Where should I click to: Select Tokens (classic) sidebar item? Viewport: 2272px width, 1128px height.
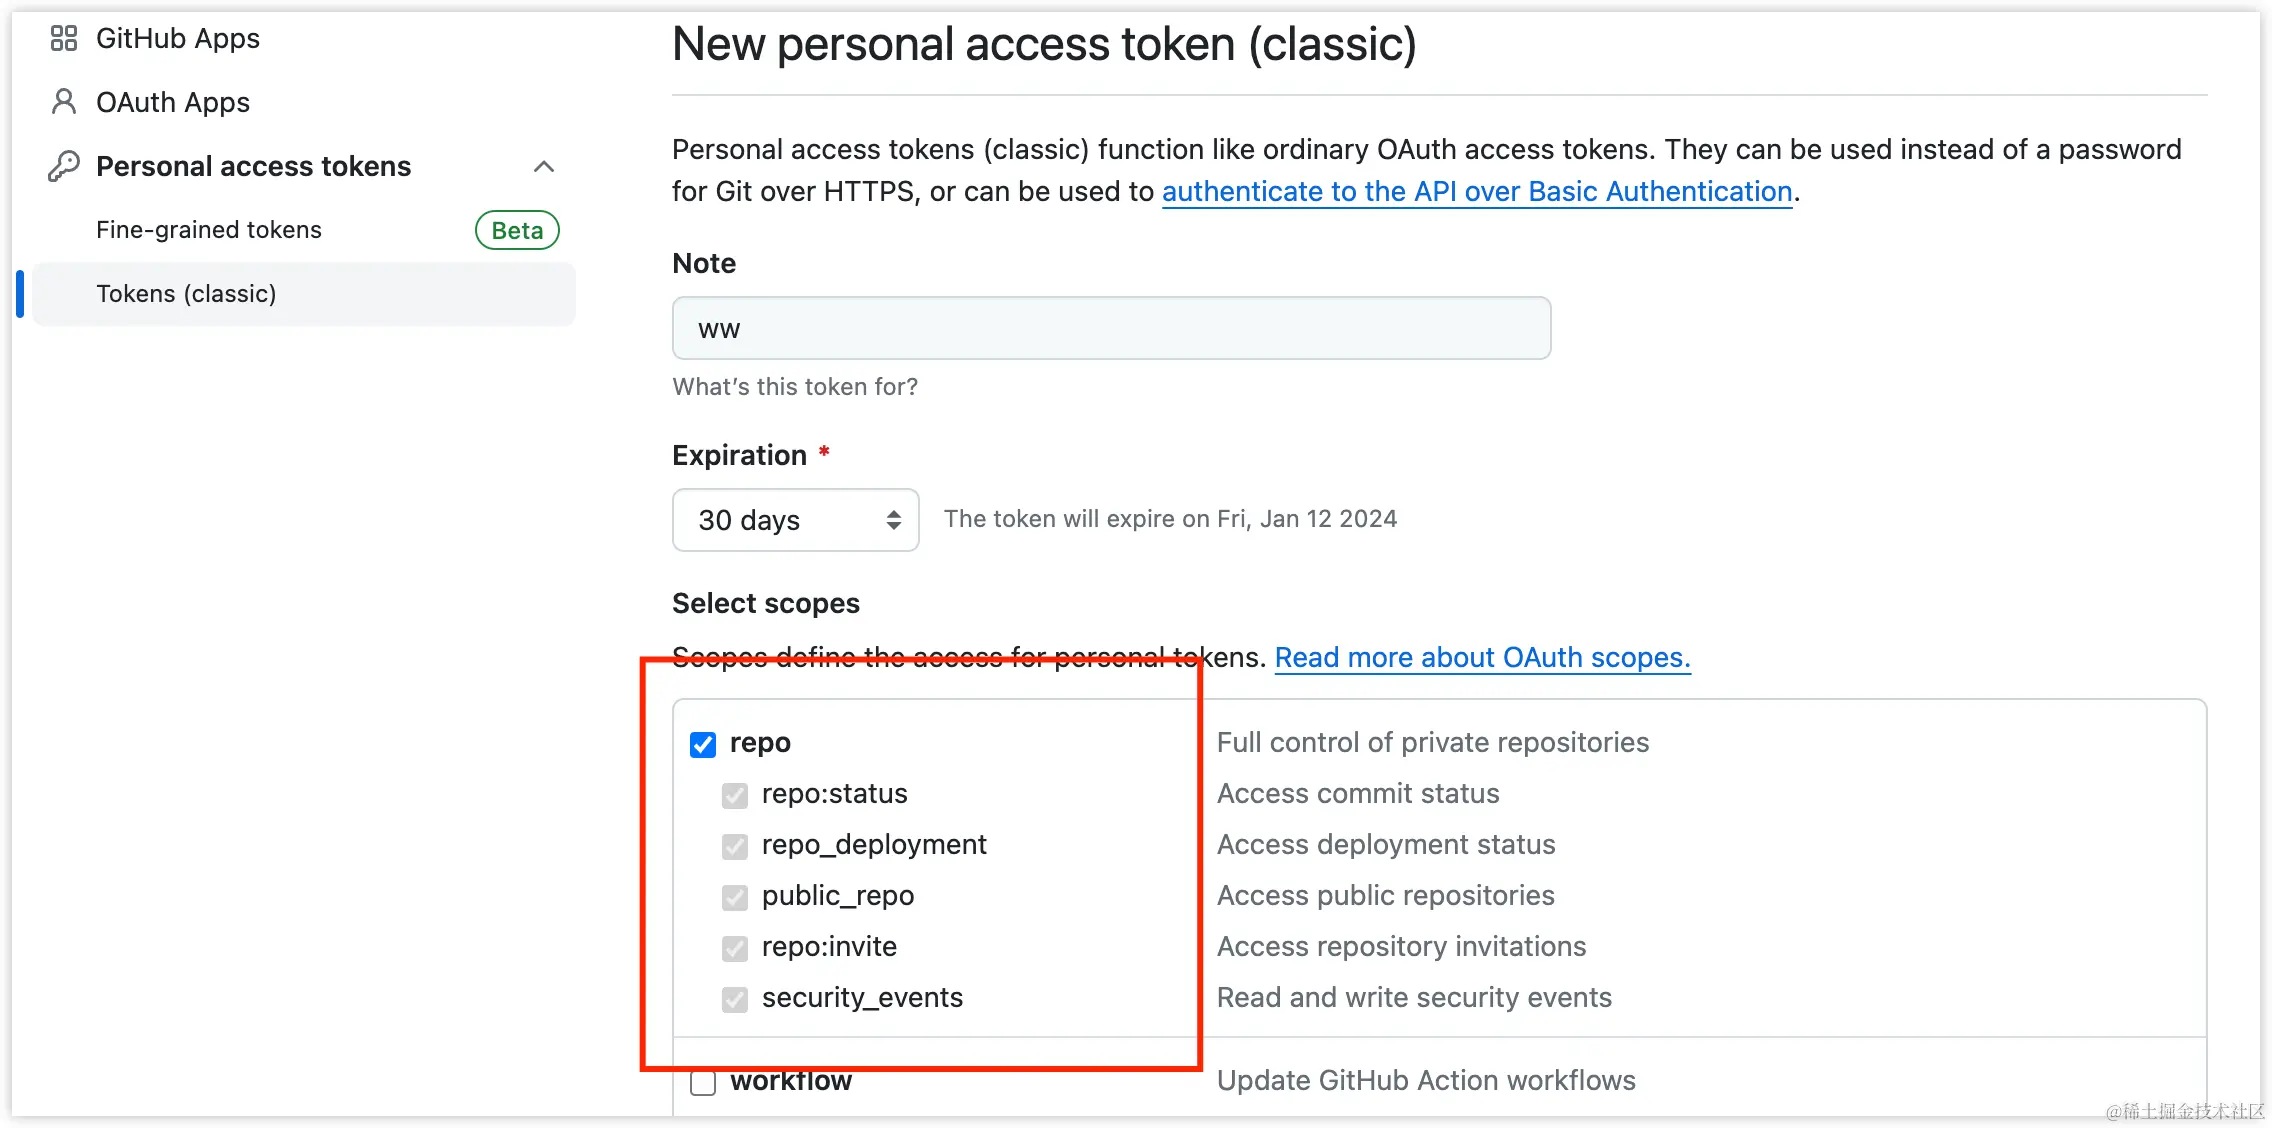pos(304,294)
